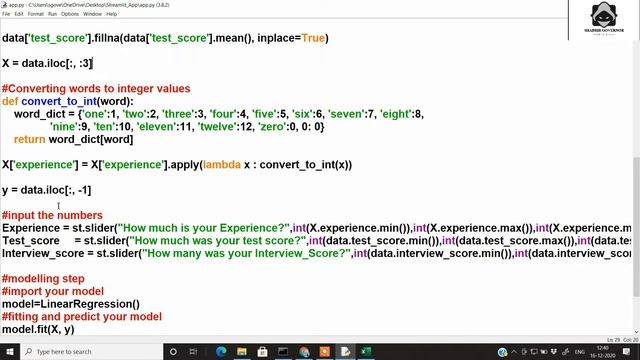The height and width of the screenshot is (360, 640).
Task: Open the File menu
Action: click(x=6, y=14)
